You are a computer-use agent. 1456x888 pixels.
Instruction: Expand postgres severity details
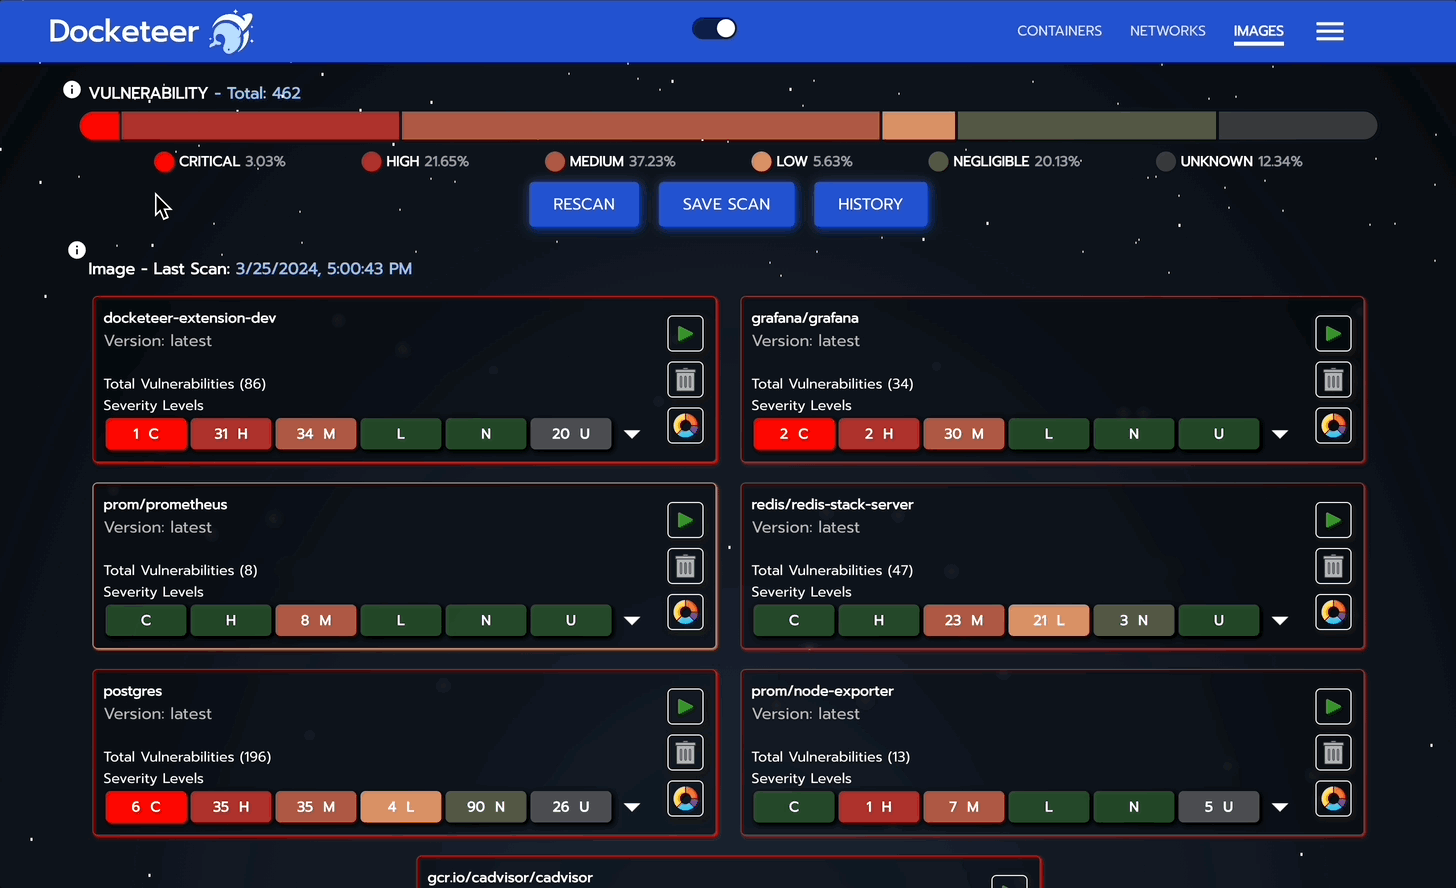coord(632,807)
